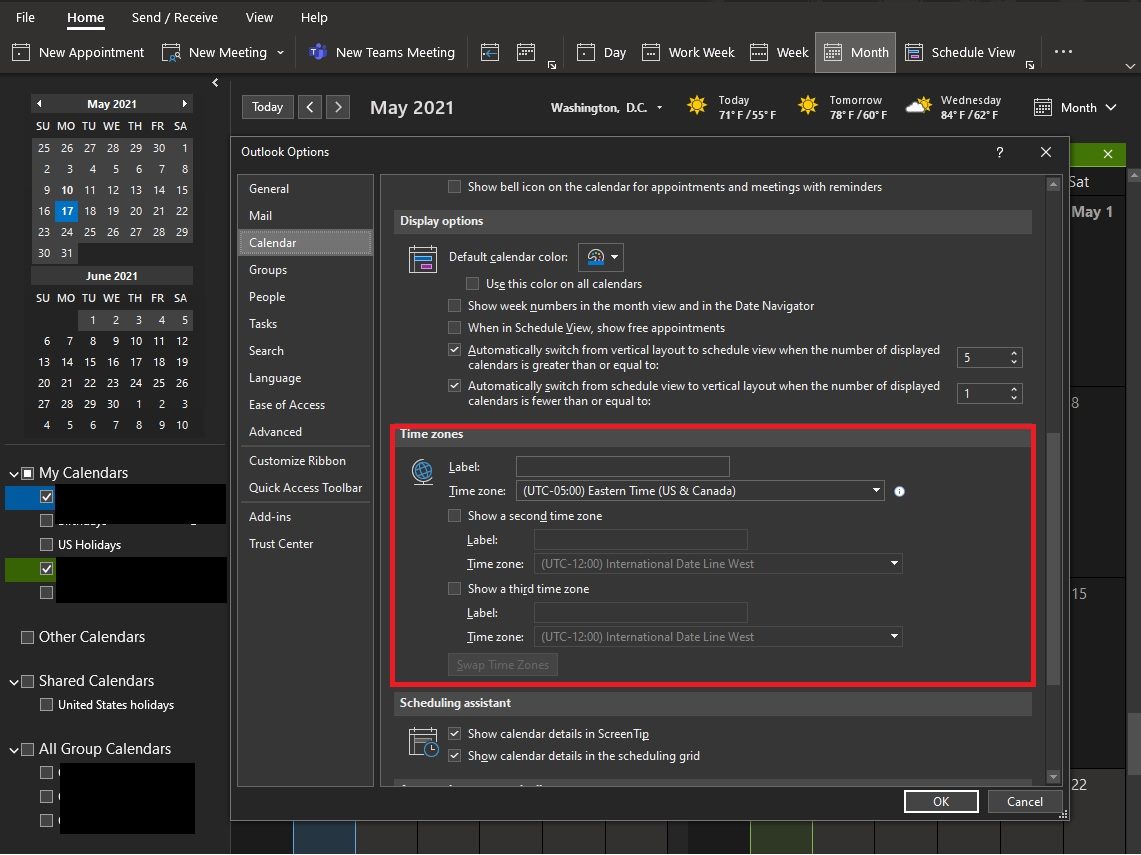1141x855 pixels.
Task: Click the primary time zone Label field
Action: click(x=623, y=466)
